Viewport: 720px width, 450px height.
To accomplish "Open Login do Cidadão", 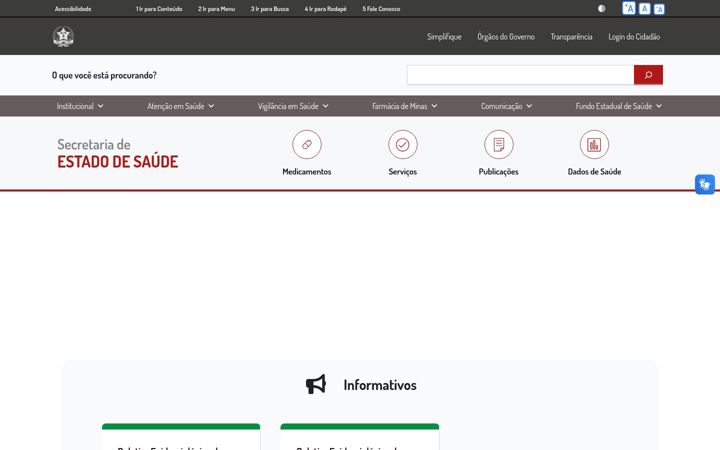I will click(634, 37).
